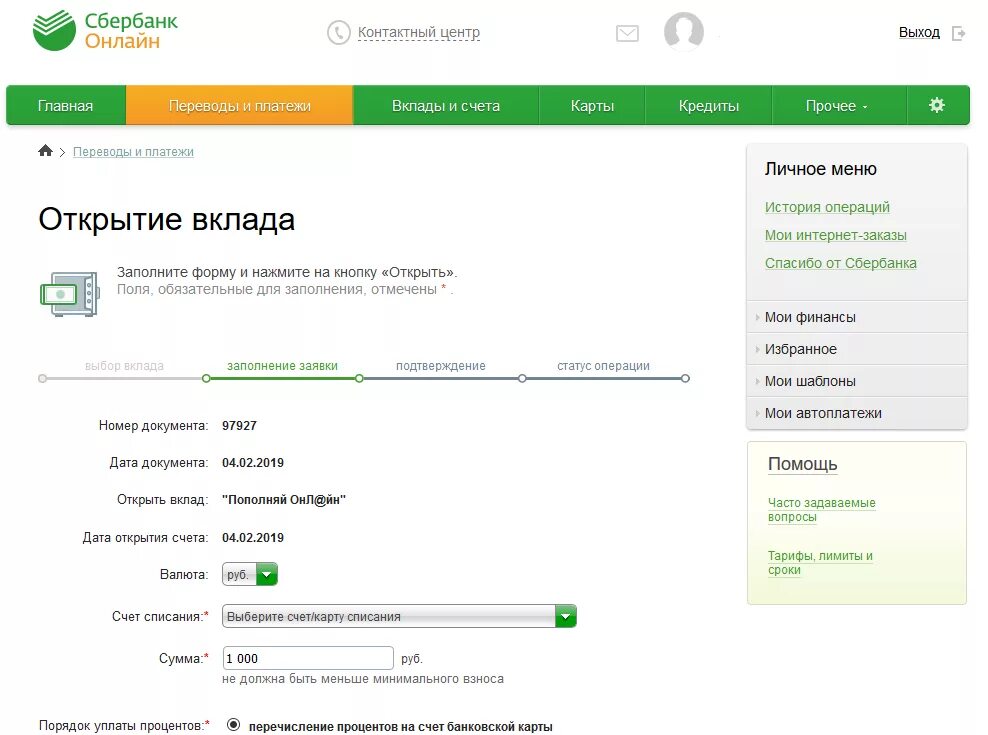Image resolution: width=988 pixels, height=735 pixels.
Task: Click the Сумма amount input field
Action: (308, 658)
